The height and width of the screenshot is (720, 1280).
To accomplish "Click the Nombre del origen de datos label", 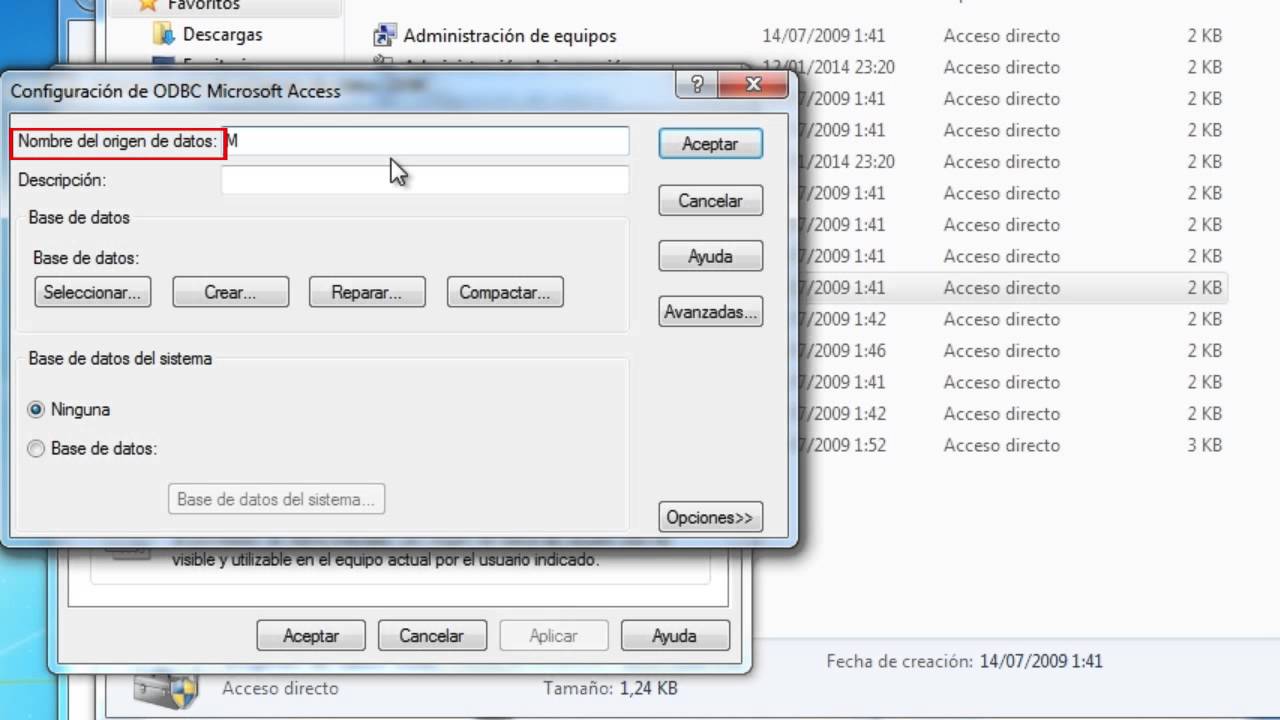I will (117, 141).
